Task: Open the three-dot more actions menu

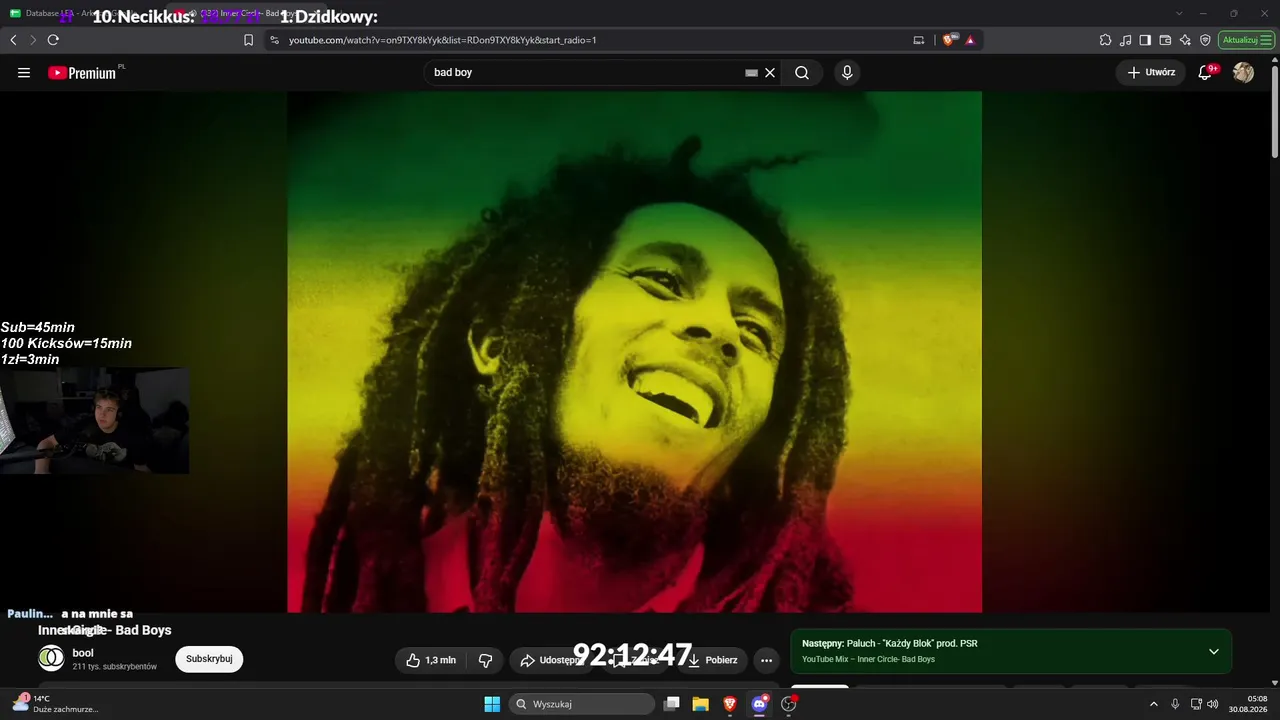Action: (x=766, y=660)
